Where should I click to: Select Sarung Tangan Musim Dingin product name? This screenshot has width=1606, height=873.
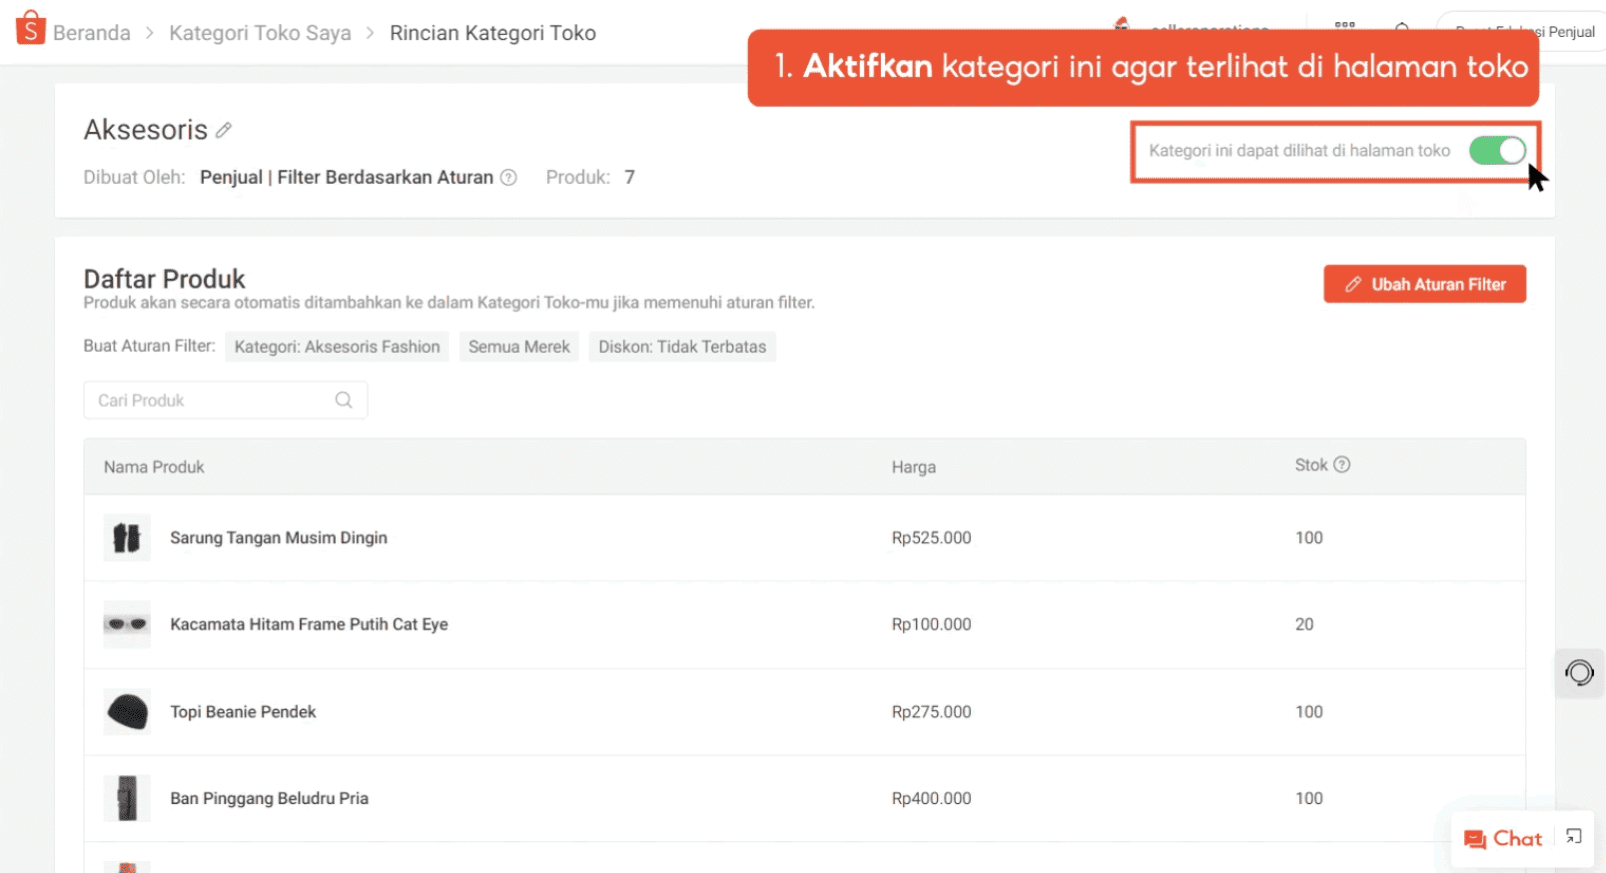click(x=278, y=538)
